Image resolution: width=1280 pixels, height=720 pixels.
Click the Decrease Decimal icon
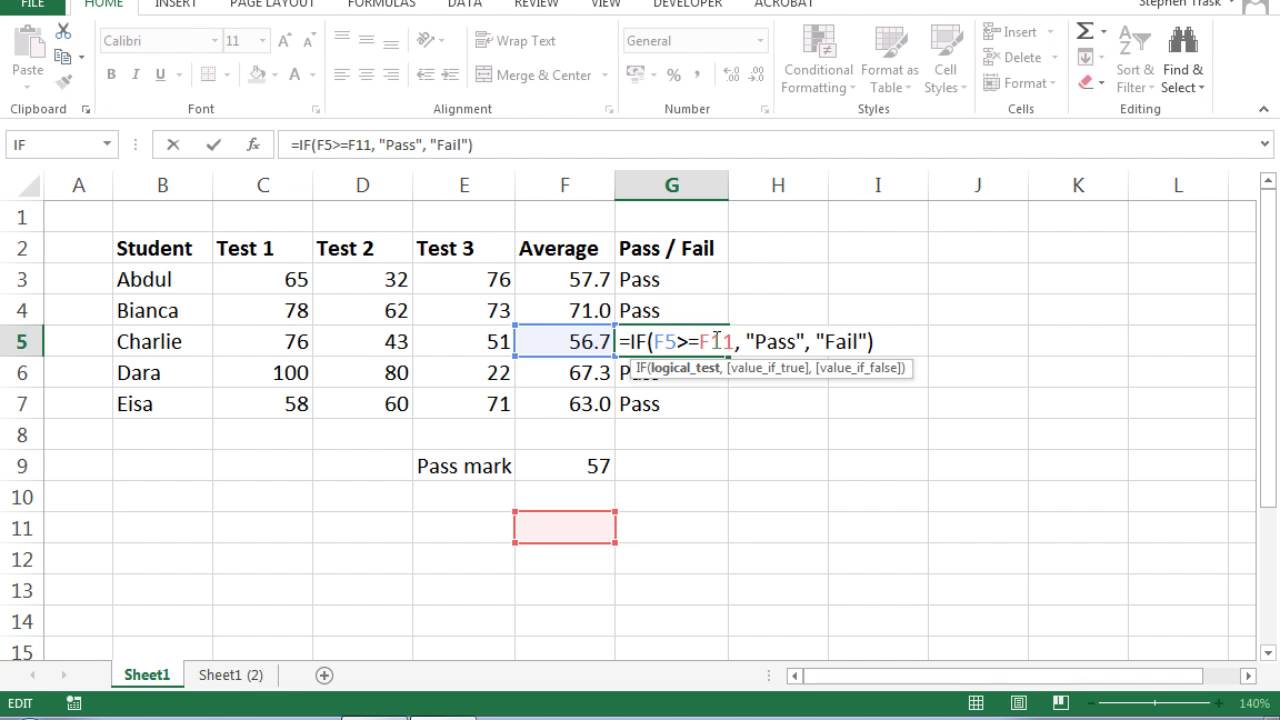(755, 74)
